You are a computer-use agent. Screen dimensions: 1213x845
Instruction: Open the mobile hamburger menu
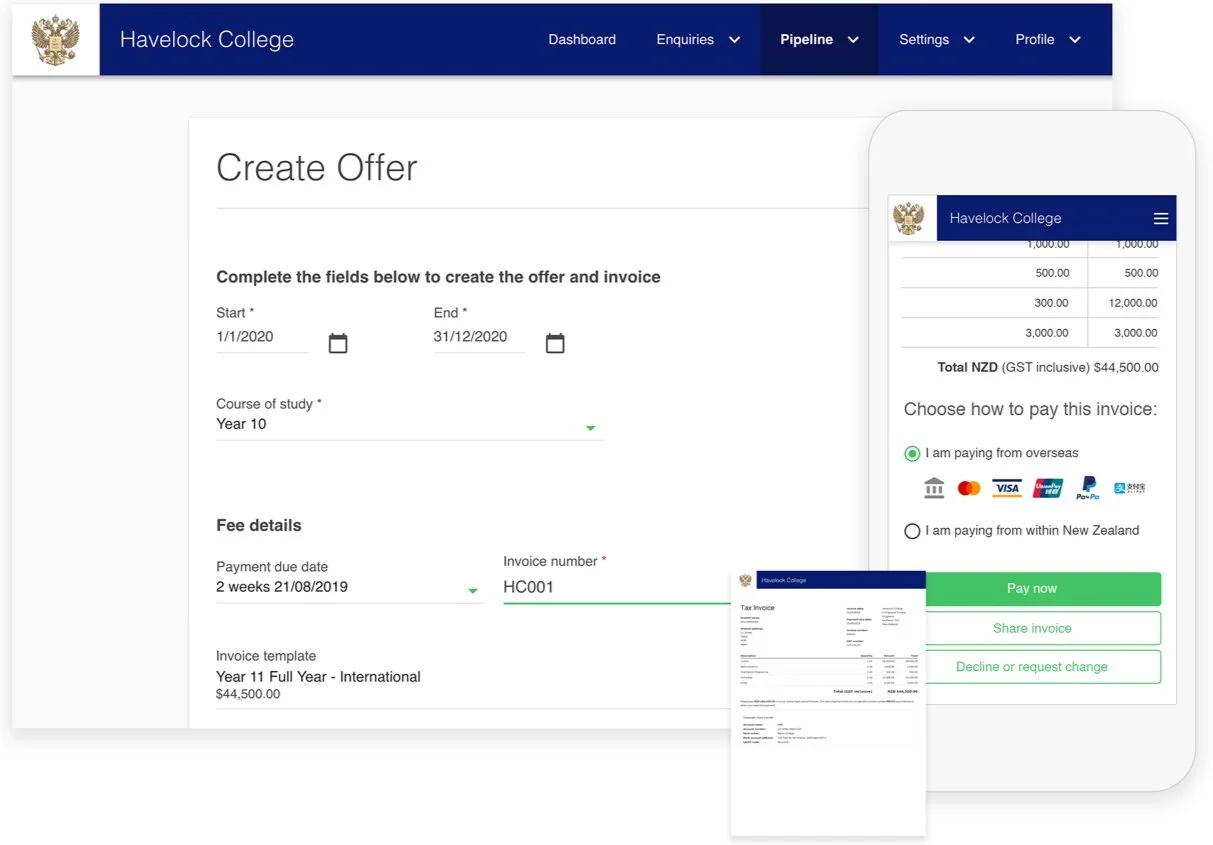(x=1160, y=218)
